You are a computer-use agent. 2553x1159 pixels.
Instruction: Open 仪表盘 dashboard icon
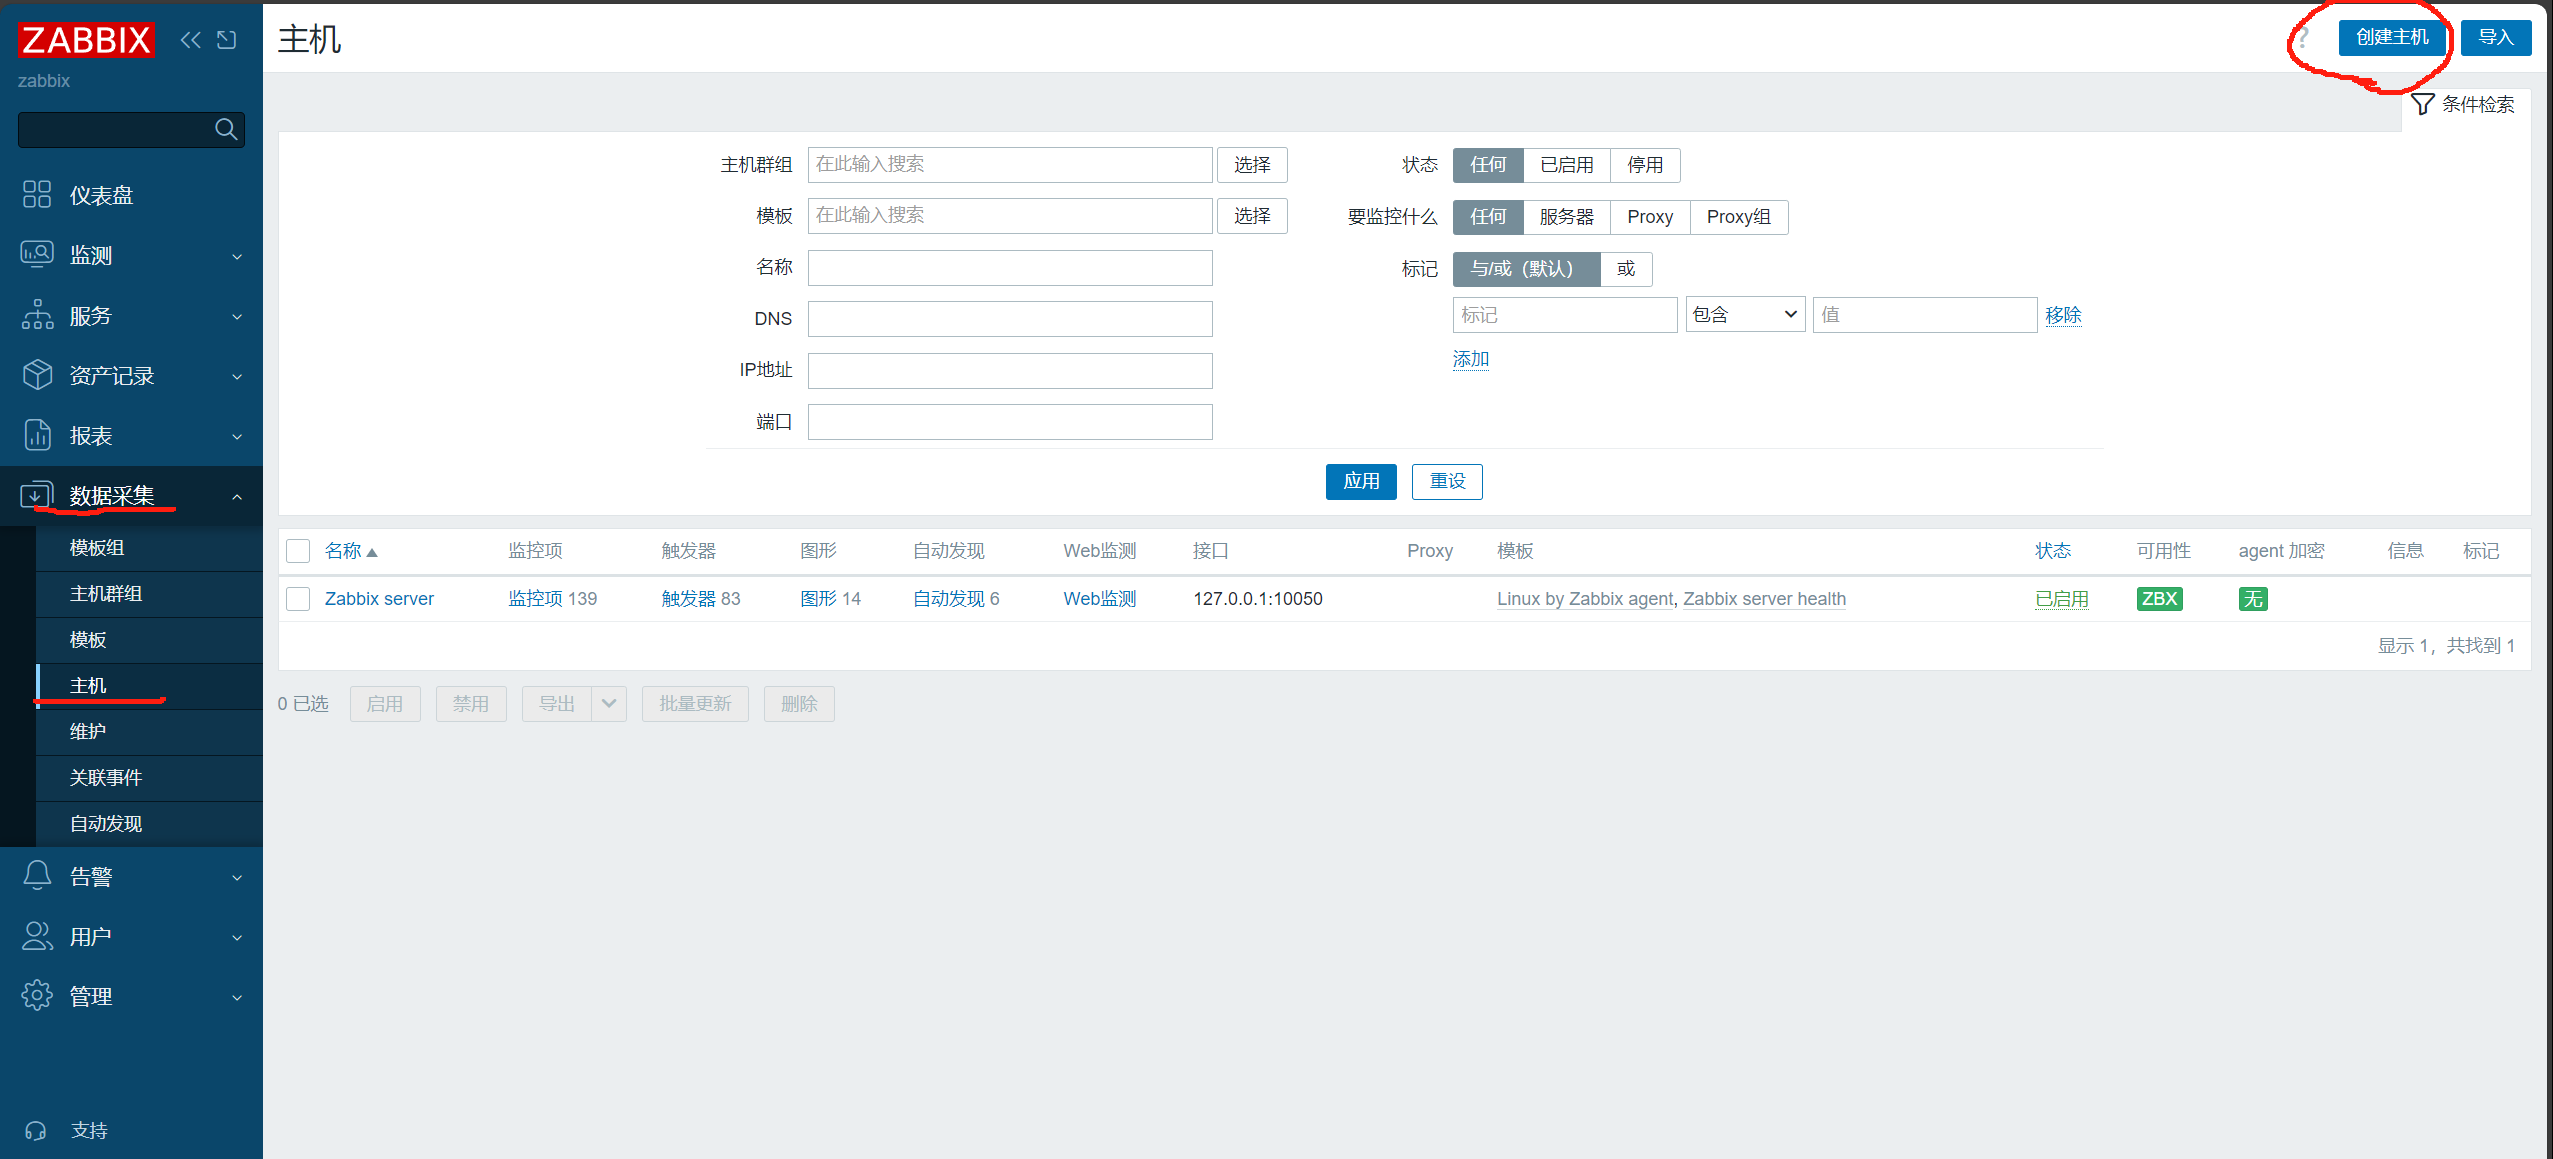coord(37,194)
